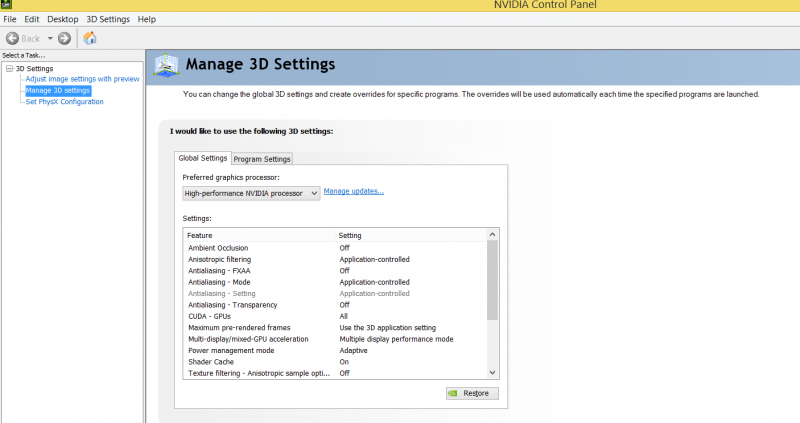The height and width of the screenshot is (423, 800).
Task: Click settings list scroll down arrow
Action: pyautogui.click(x=492, y=373)
